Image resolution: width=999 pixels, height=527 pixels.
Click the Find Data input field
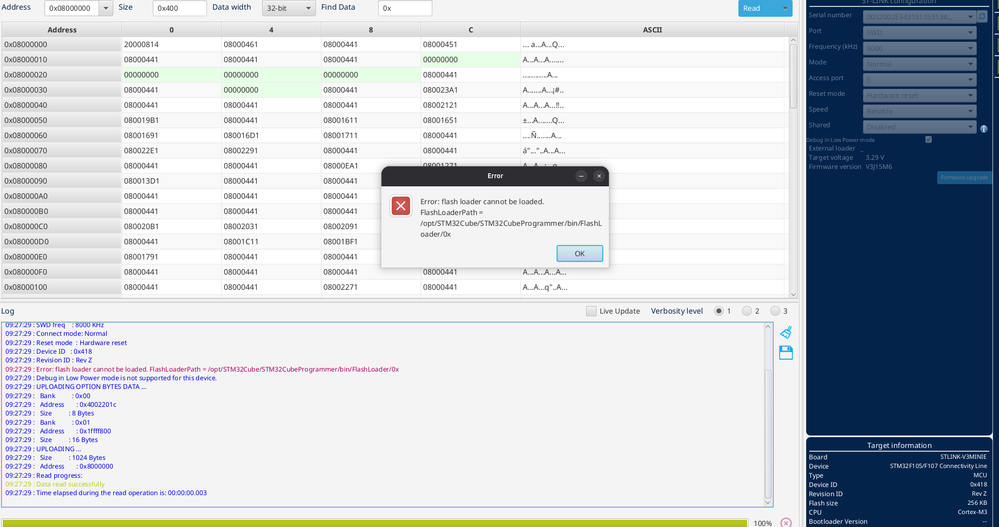click(405, 8)
